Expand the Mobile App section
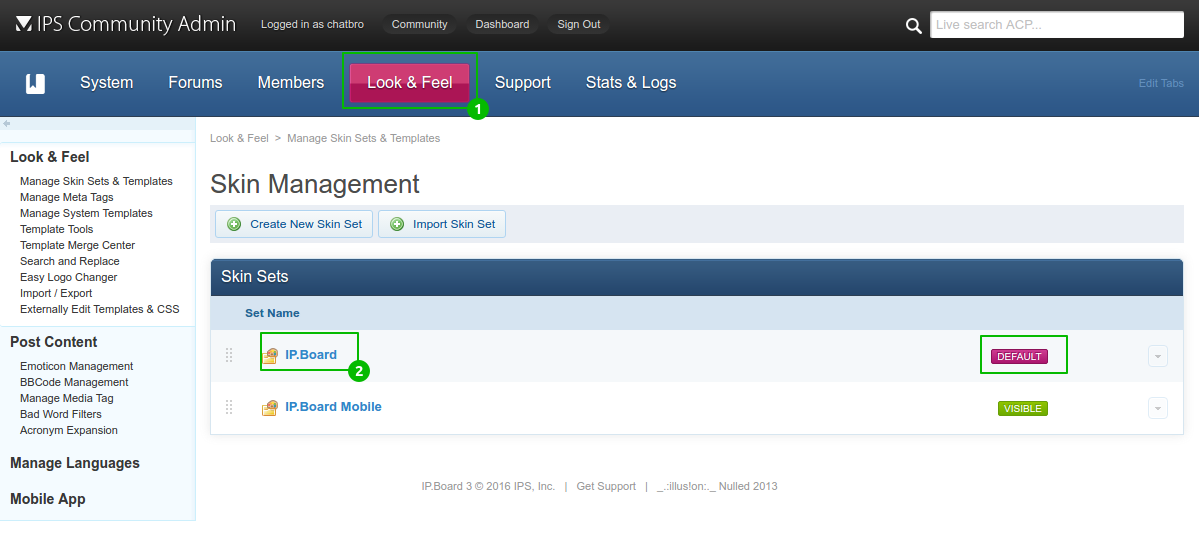Image resolution: width=1199 pixels, height=540 pixels. [x=47, y=499]
